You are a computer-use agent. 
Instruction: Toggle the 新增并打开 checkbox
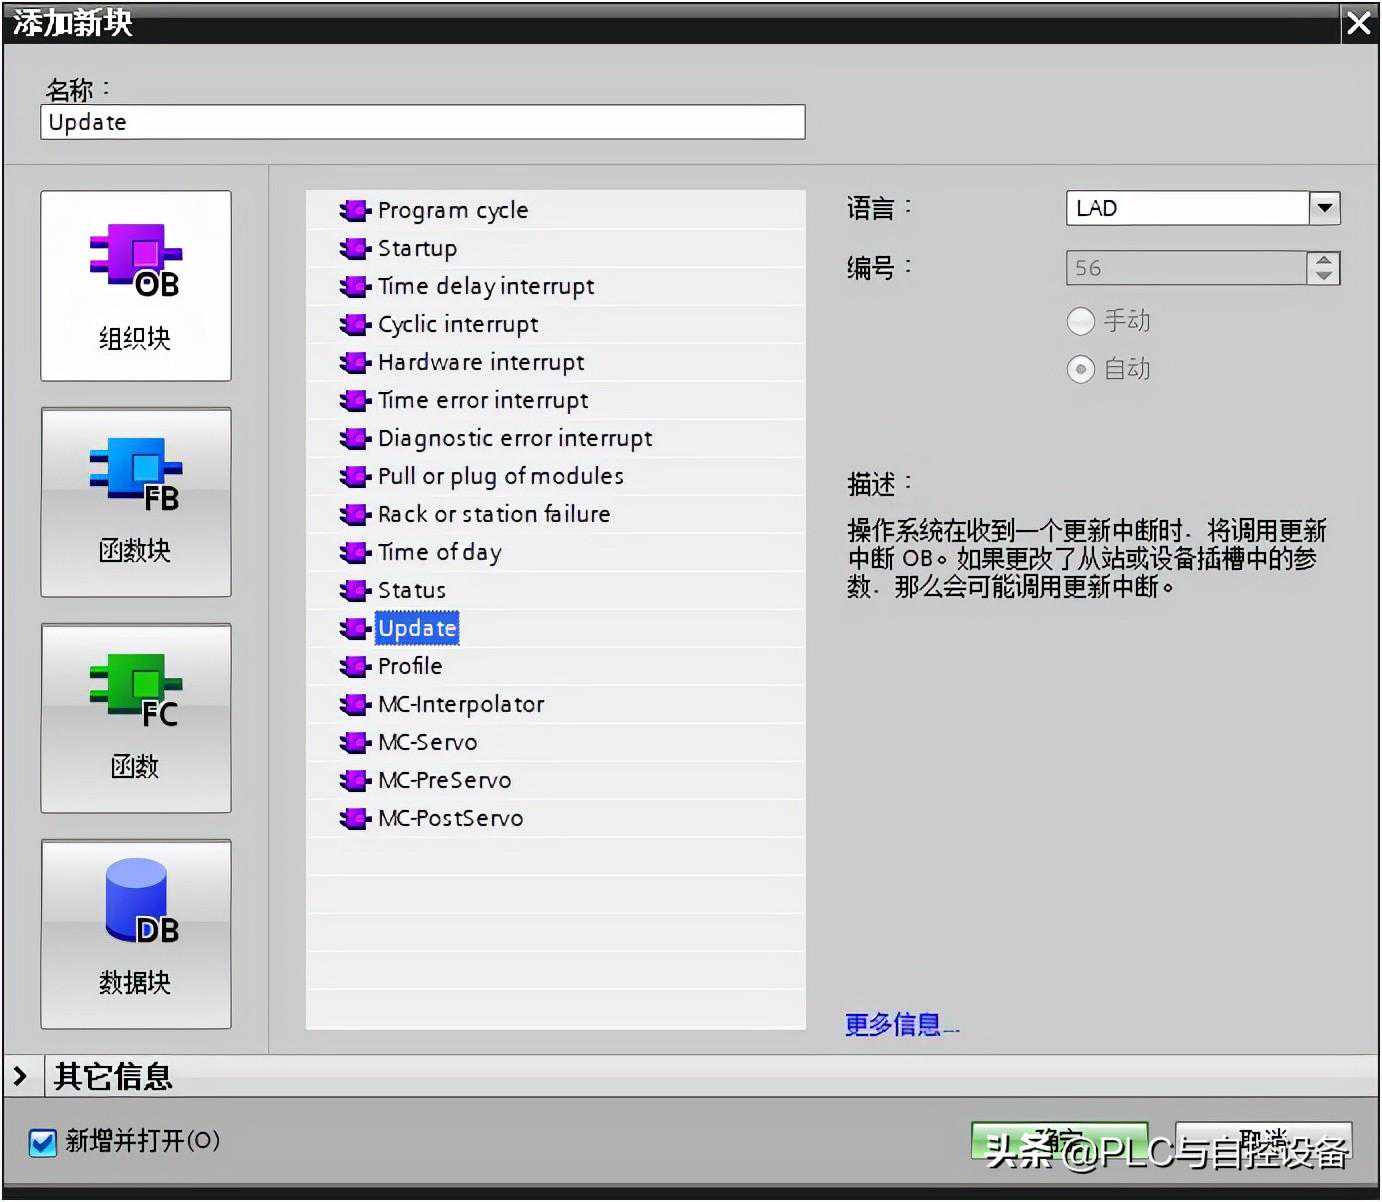click(x=43, y=1141)
